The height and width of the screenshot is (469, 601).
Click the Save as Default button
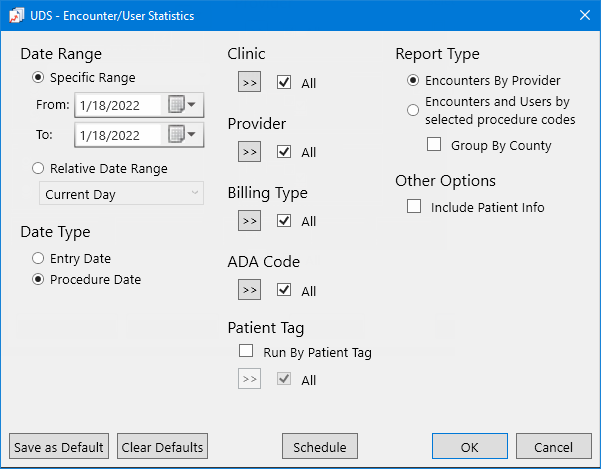tap(59, 446)
